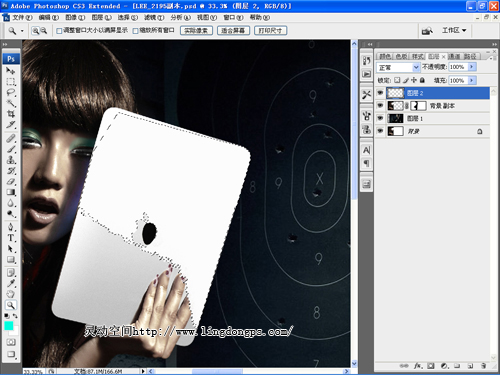Add a layer style with fx icon
Viewport: 500px width, 375px height.
(418, 366)
